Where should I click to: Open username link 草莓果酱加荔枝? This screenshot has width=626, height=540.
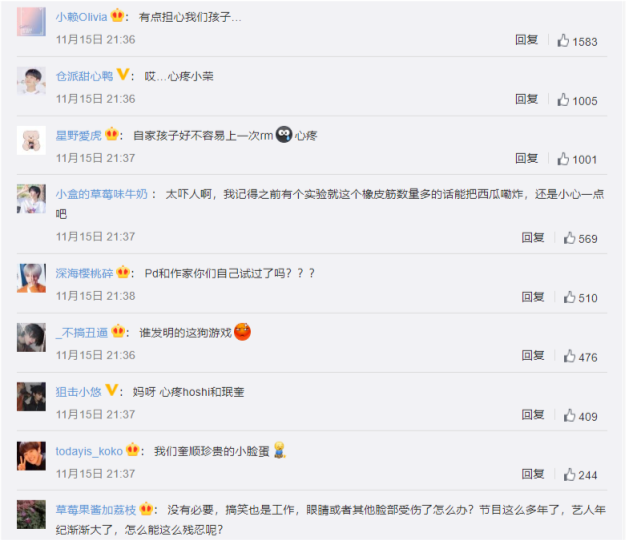(96, 510)
